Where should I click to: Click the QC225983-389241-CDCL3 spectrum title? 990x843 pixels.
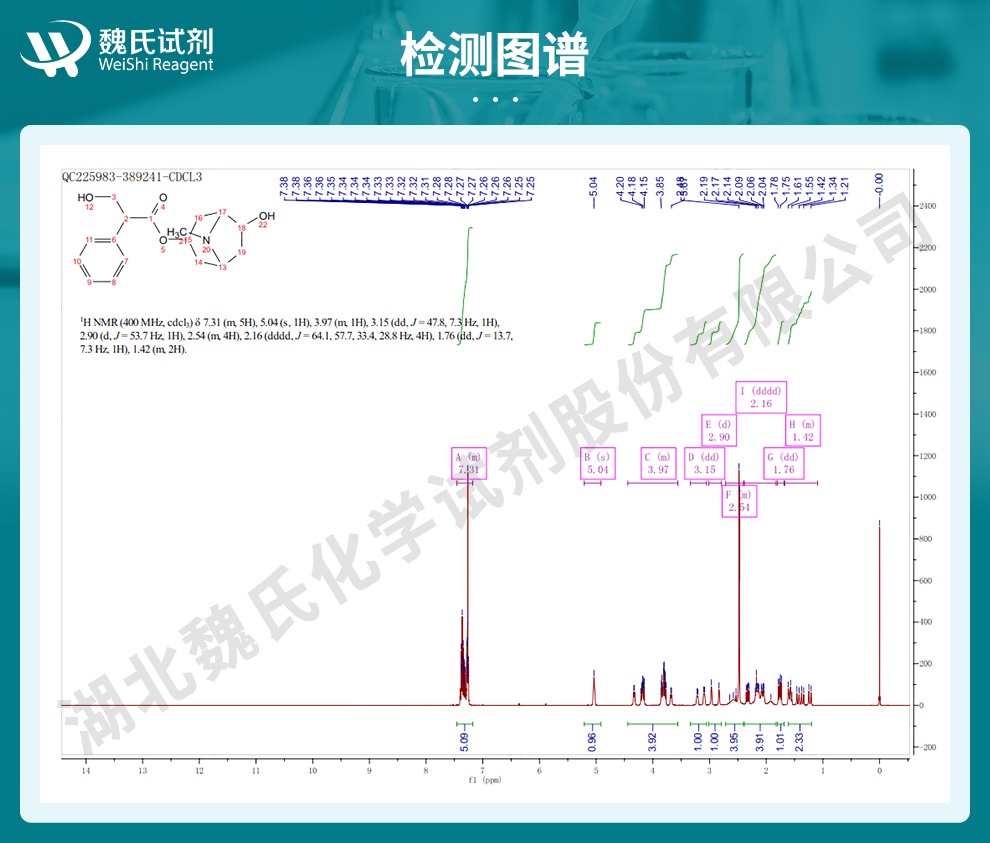pos(132,177)
